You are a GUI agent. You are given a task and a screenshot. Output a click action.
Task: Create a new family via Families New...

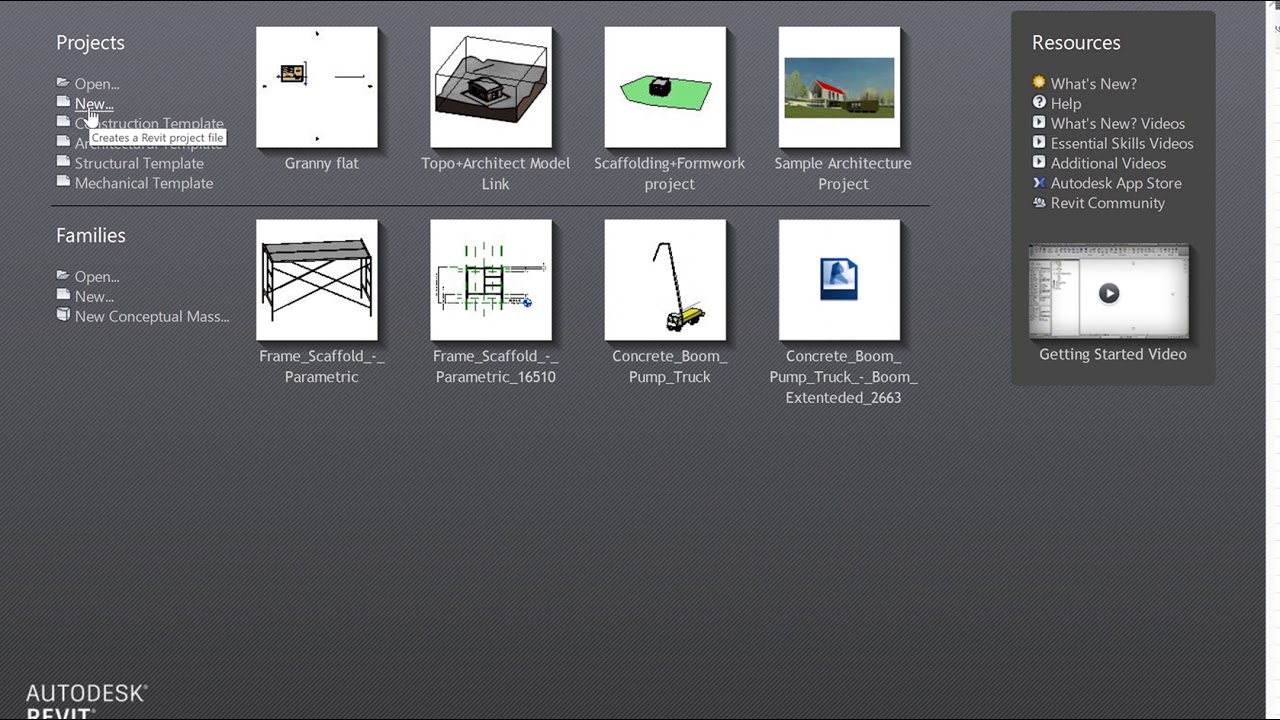point(94,297)
